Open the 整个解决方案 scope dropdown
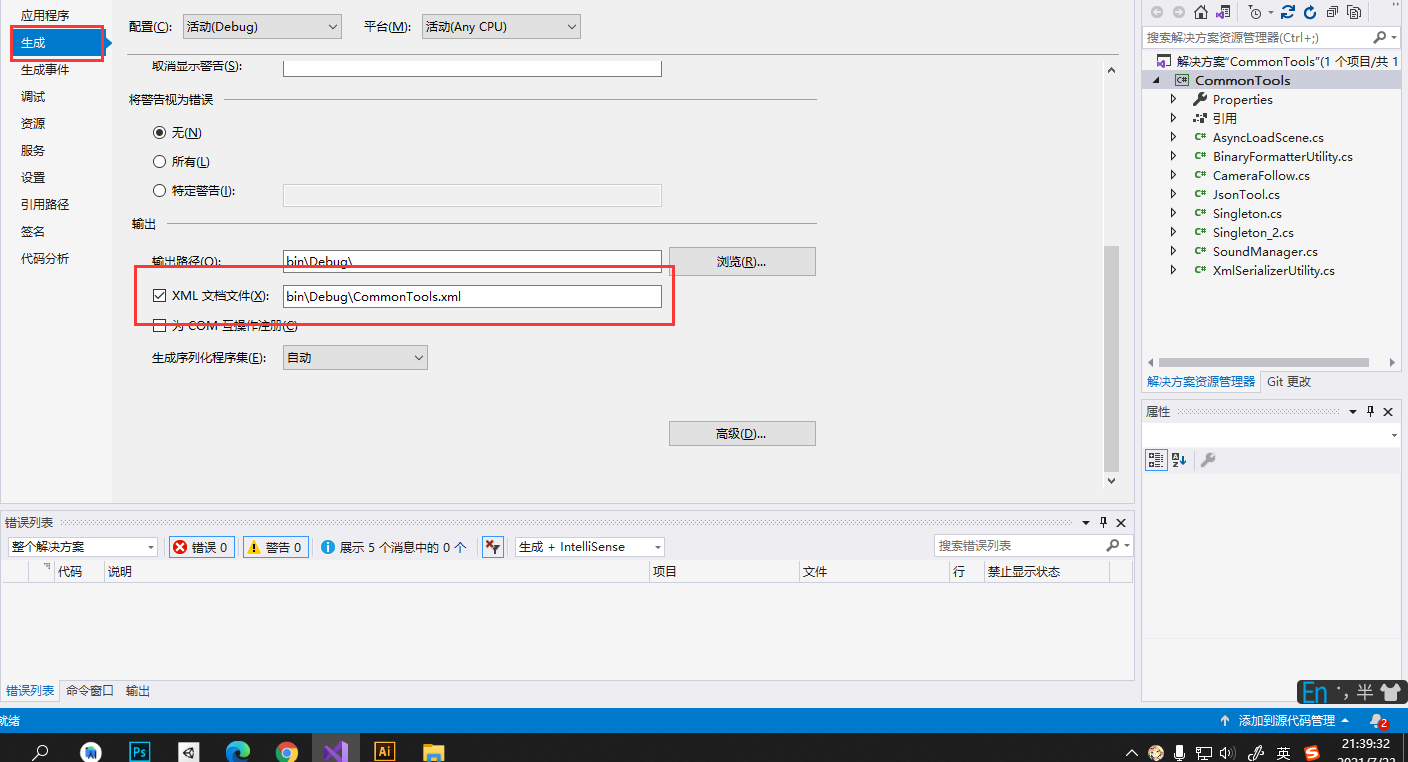This screenshot has width=1408, height=762. pyautogui.click(x=83, y=547)
